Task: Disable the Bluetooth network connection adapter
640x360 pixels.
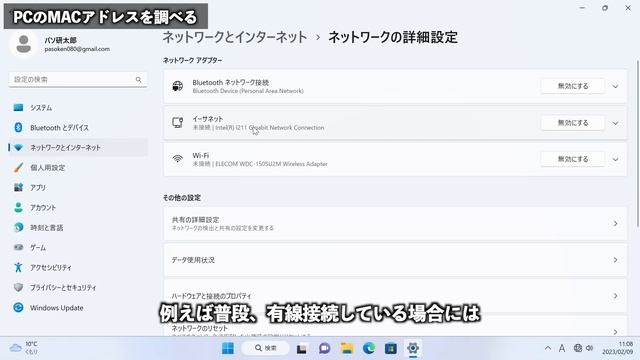Action: tap(573, 86)
